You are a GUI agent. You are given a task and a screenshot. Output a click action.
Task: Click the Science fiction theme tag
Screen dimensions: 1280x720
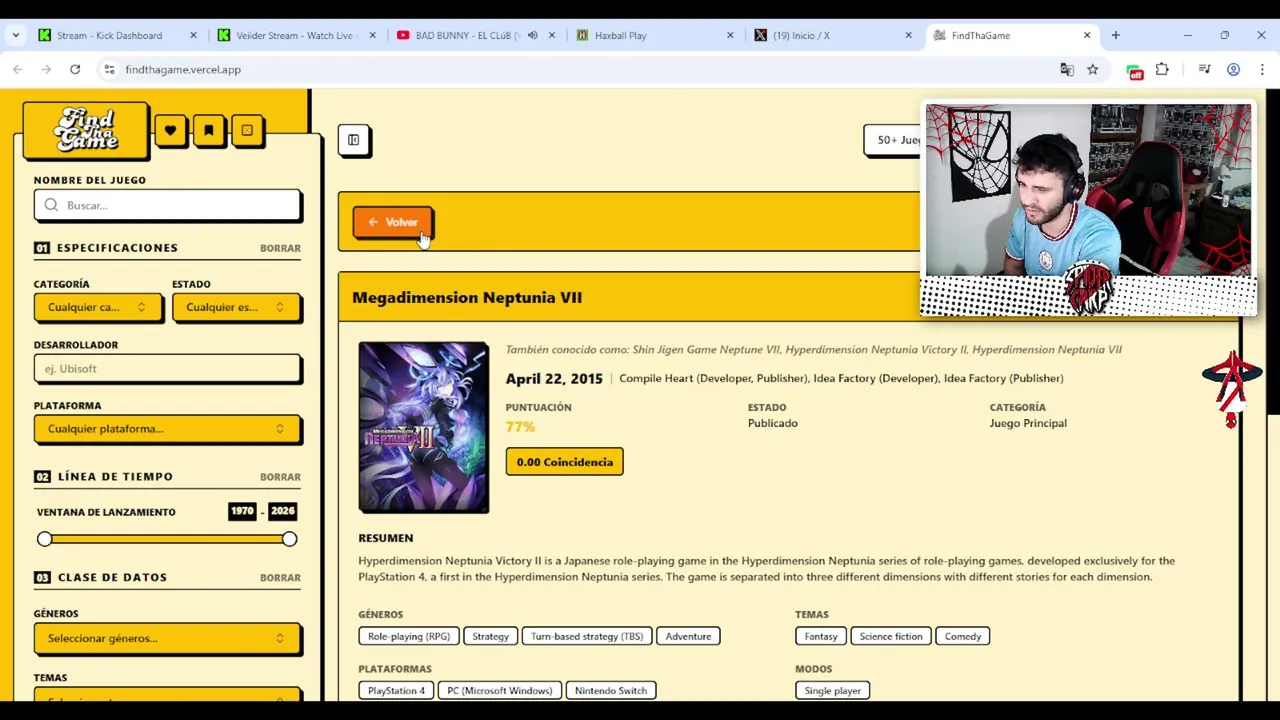pyautogui.click(x=891, y=636)
